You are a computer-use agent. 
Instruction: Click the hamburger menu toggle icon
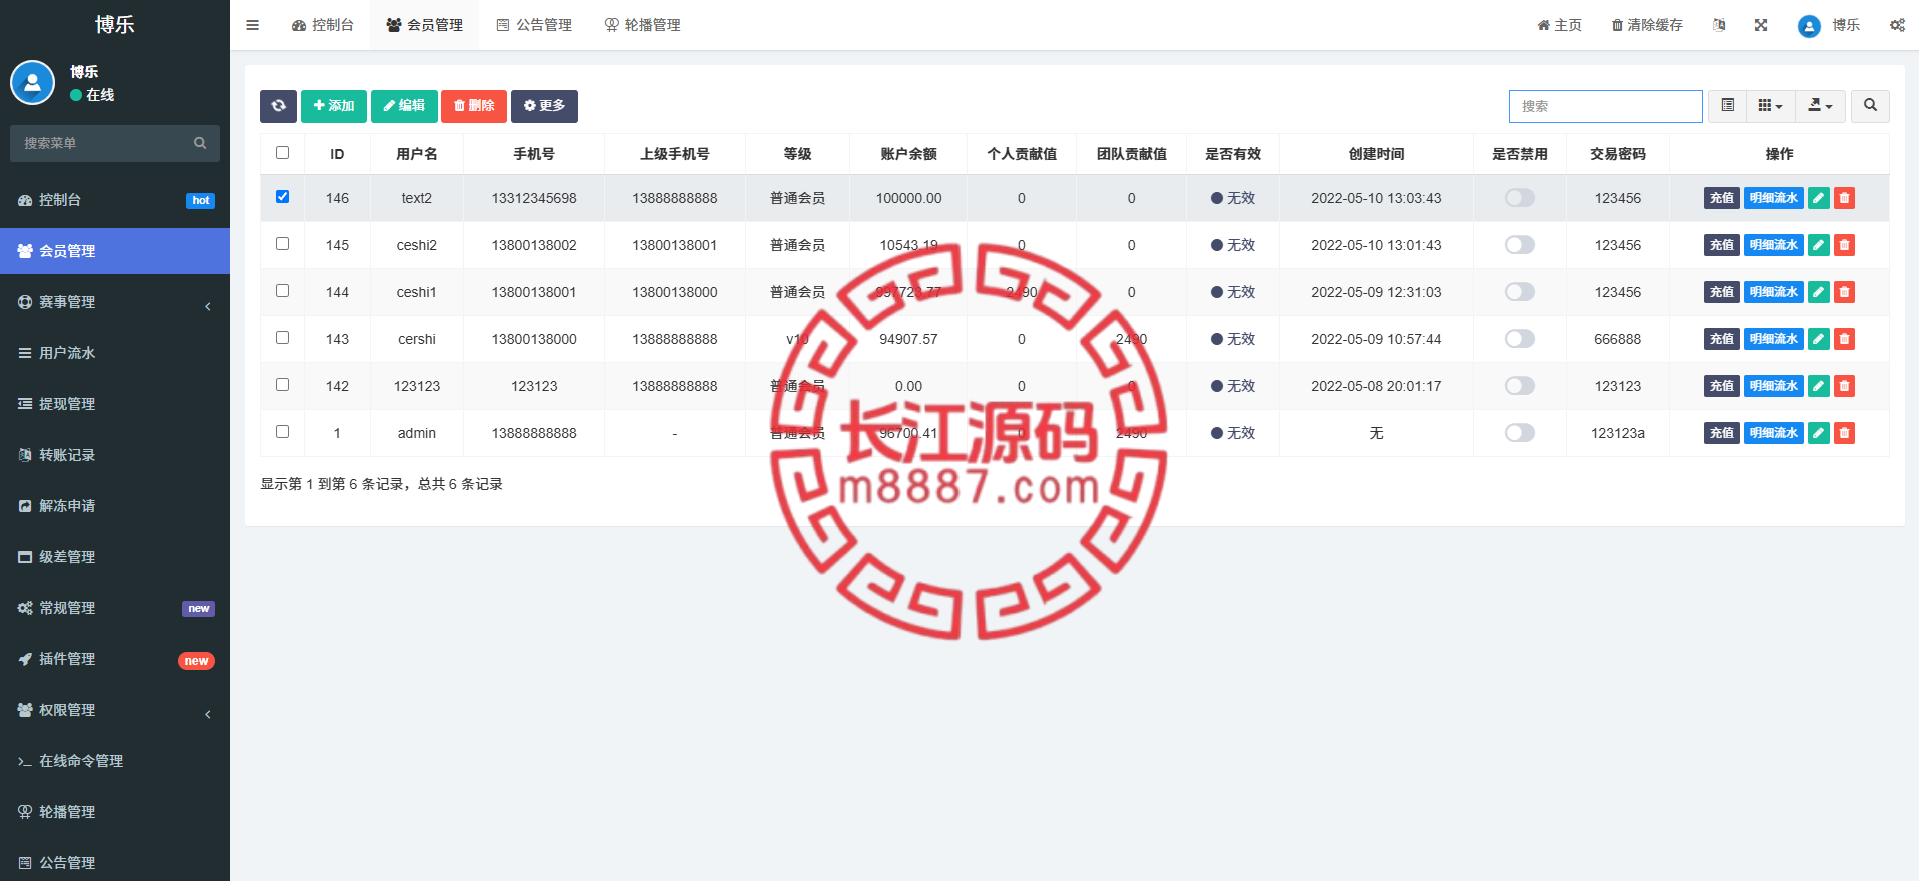(x=252, y=25)
